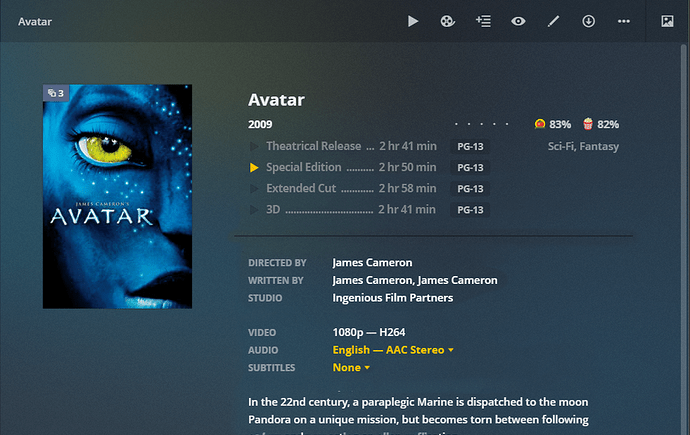
Task: Click the add to playlist icon
Action: coord(483,21)
